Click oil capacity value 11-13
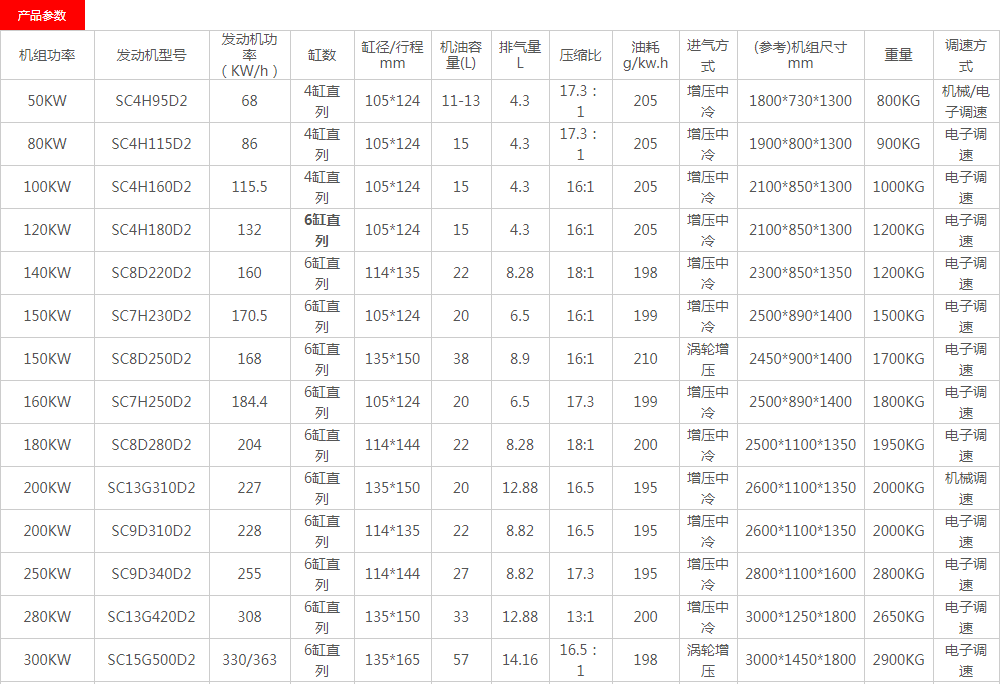 tap(461, 101)
